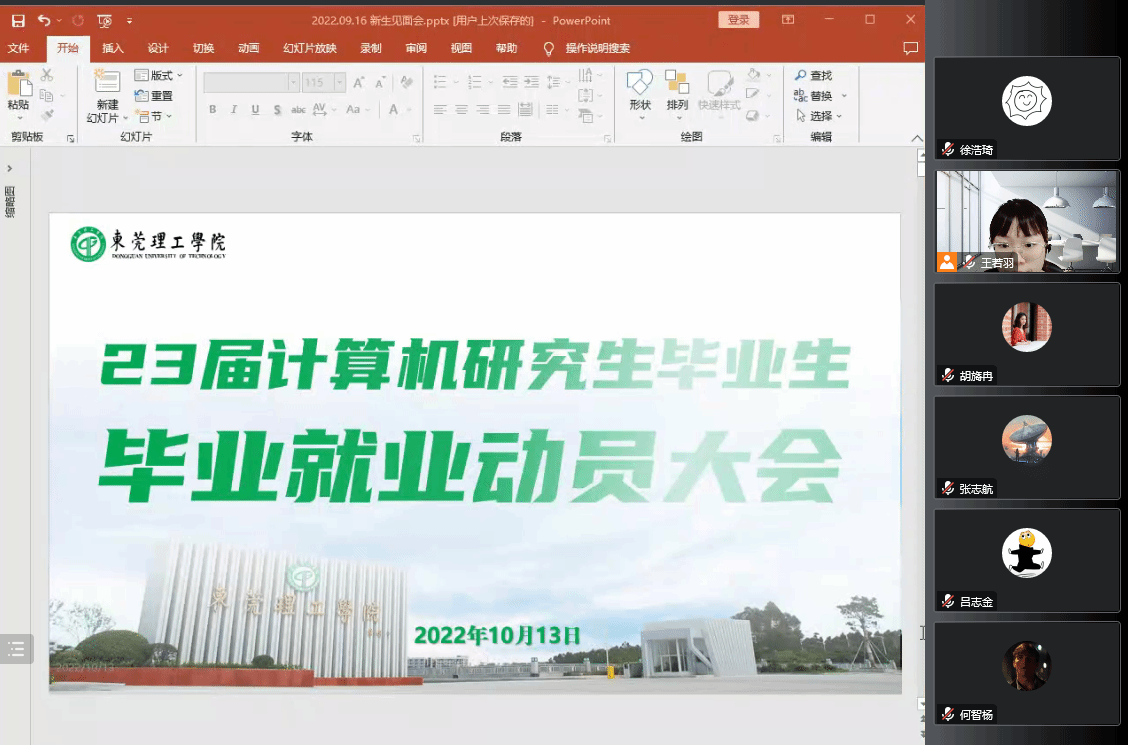Click the Reset (重置) button
This screenshot has height=745, width=1128.
point(154,96)
